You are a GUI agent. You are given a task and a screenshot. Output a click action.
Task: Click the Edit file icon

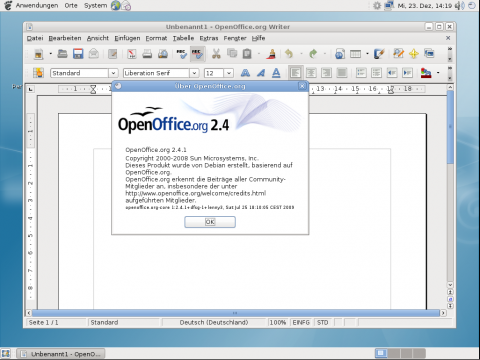pyautogui.click(x=113, y=54)
